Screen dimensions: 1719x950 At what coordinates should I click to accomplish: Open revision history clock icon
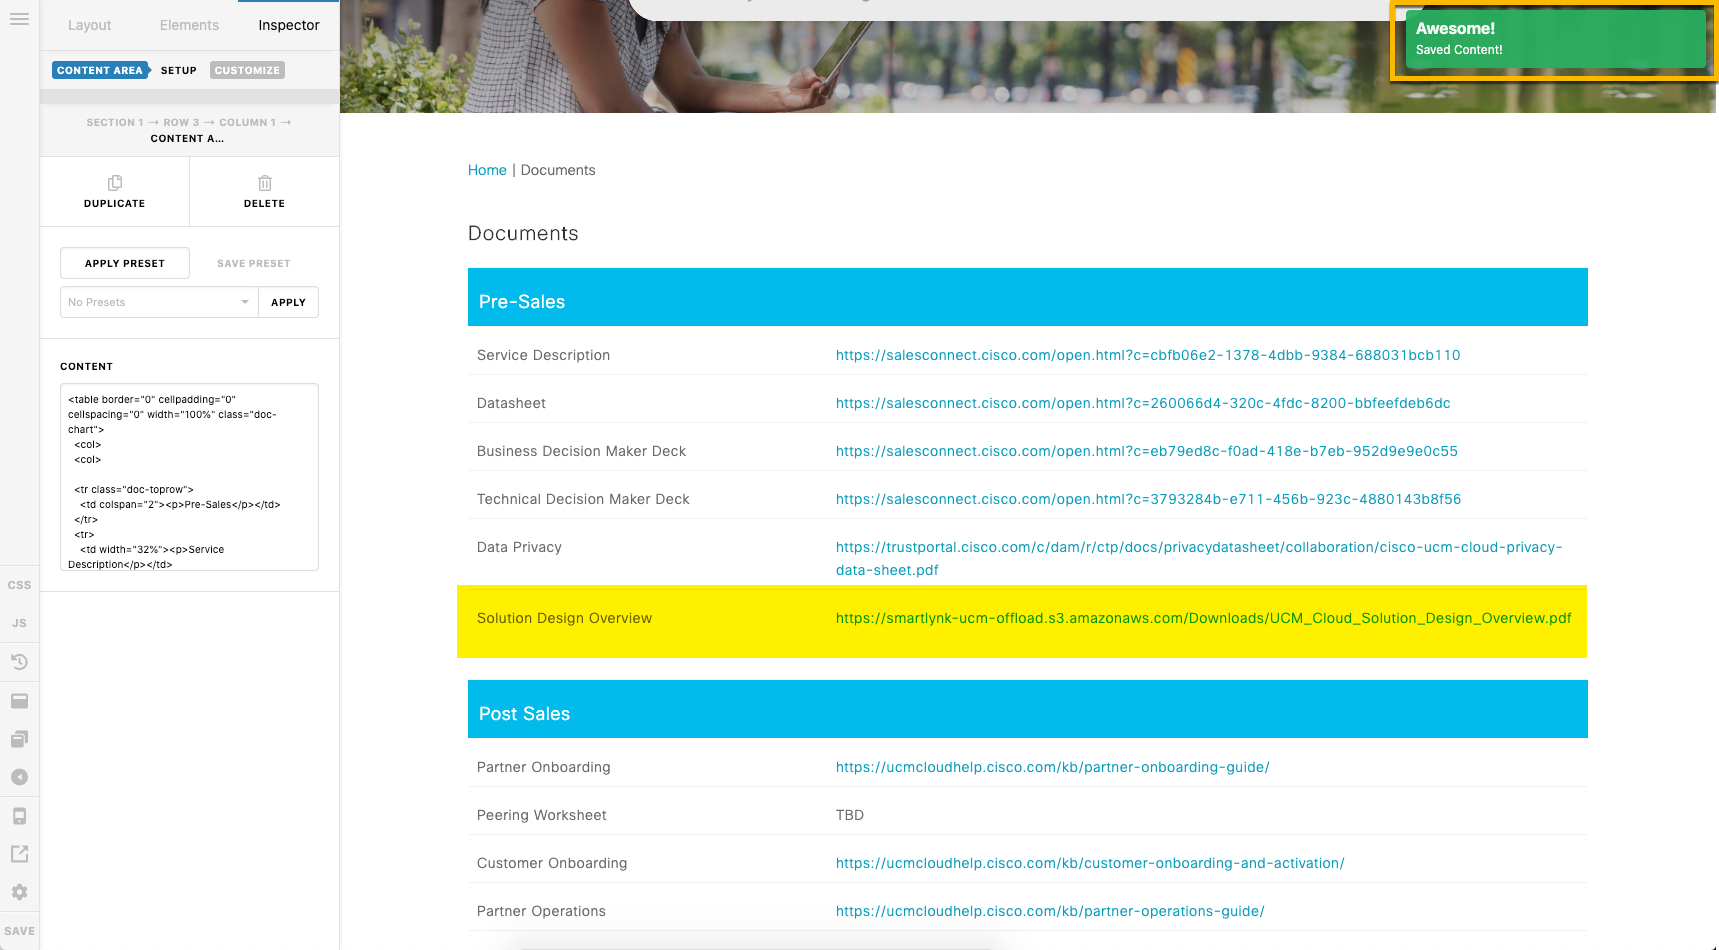[x=19, y=661]
